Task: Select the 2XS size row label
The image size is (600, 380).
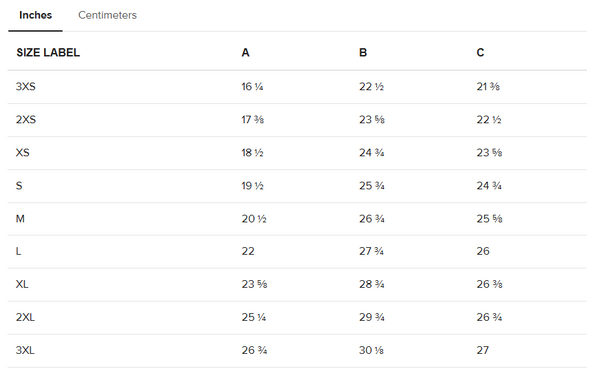Action: 26,120
